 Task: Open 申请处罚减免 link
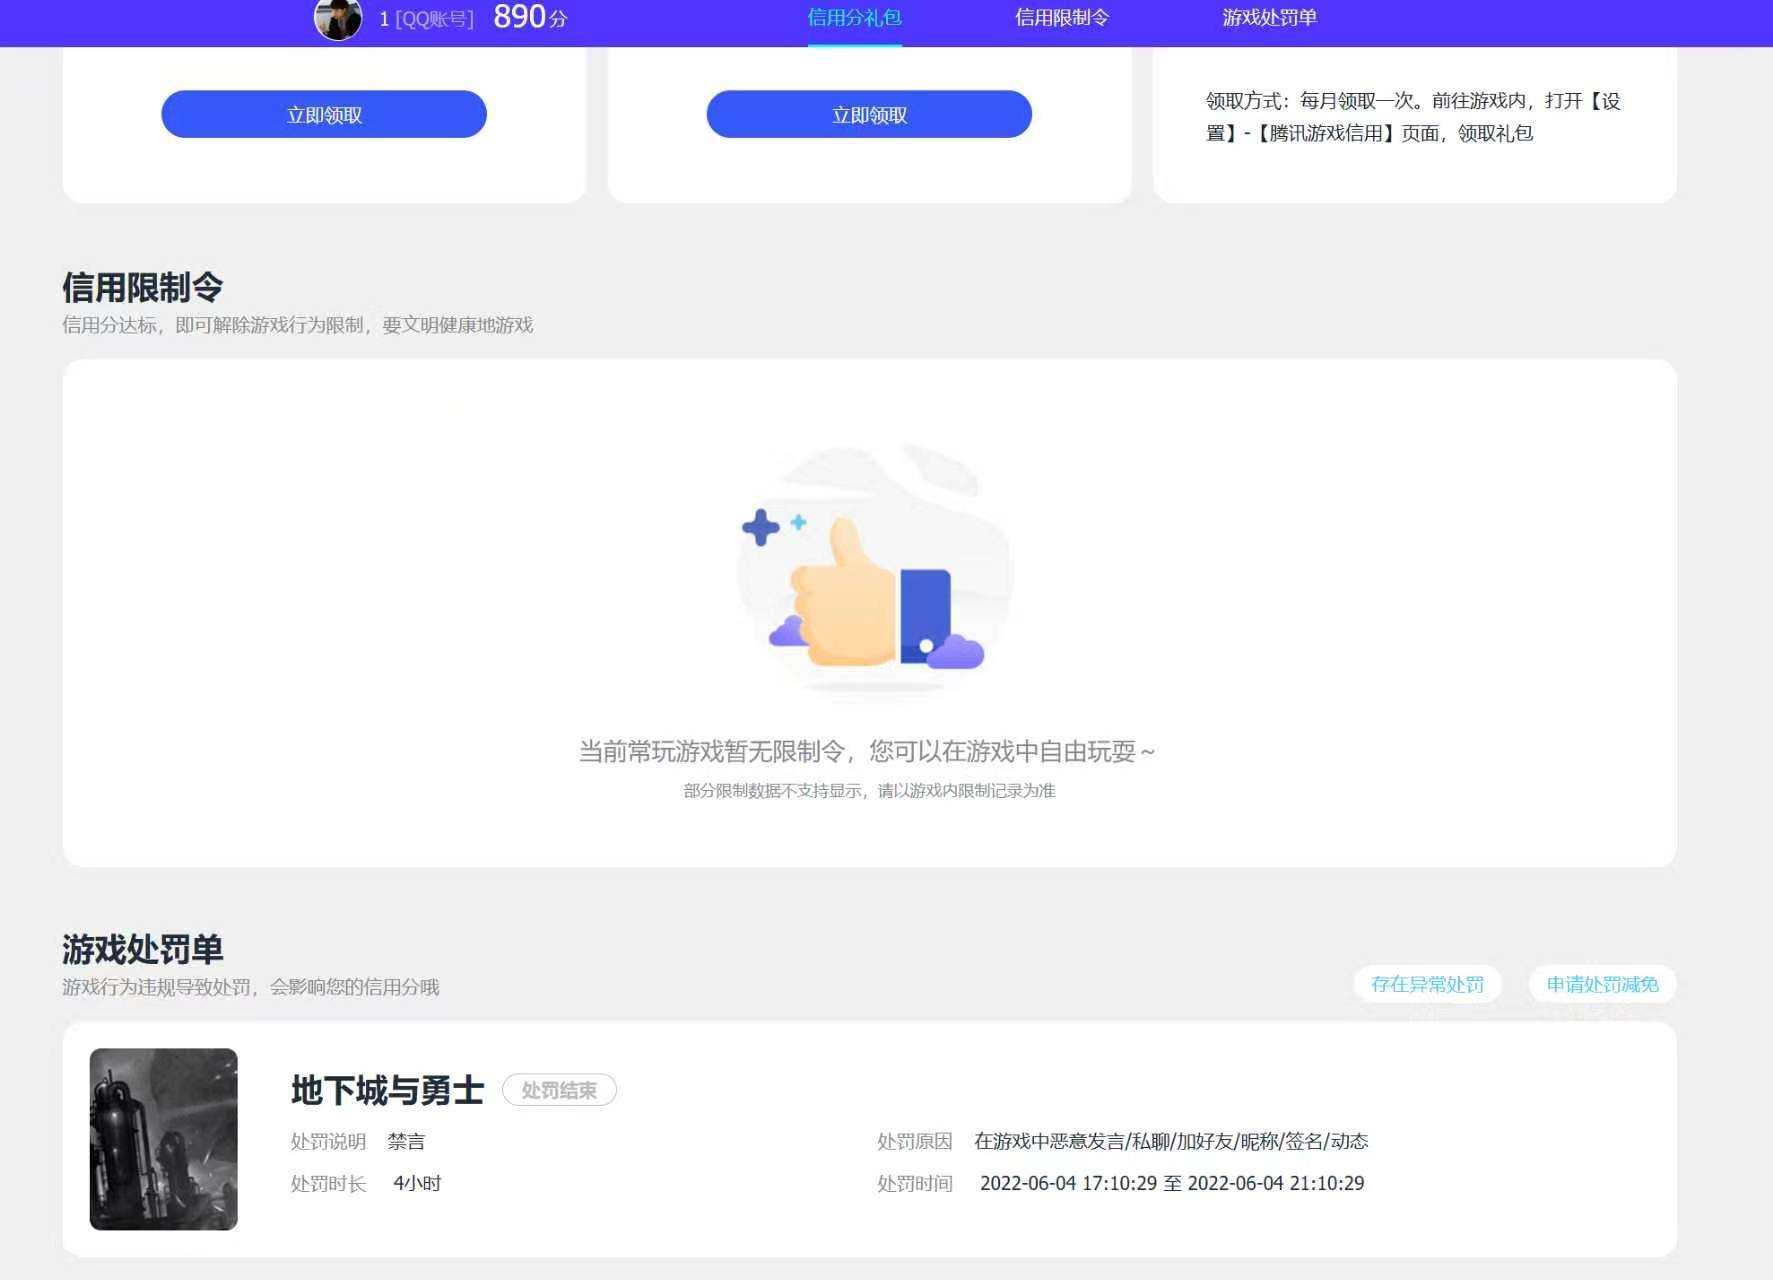click(1602, 984)
